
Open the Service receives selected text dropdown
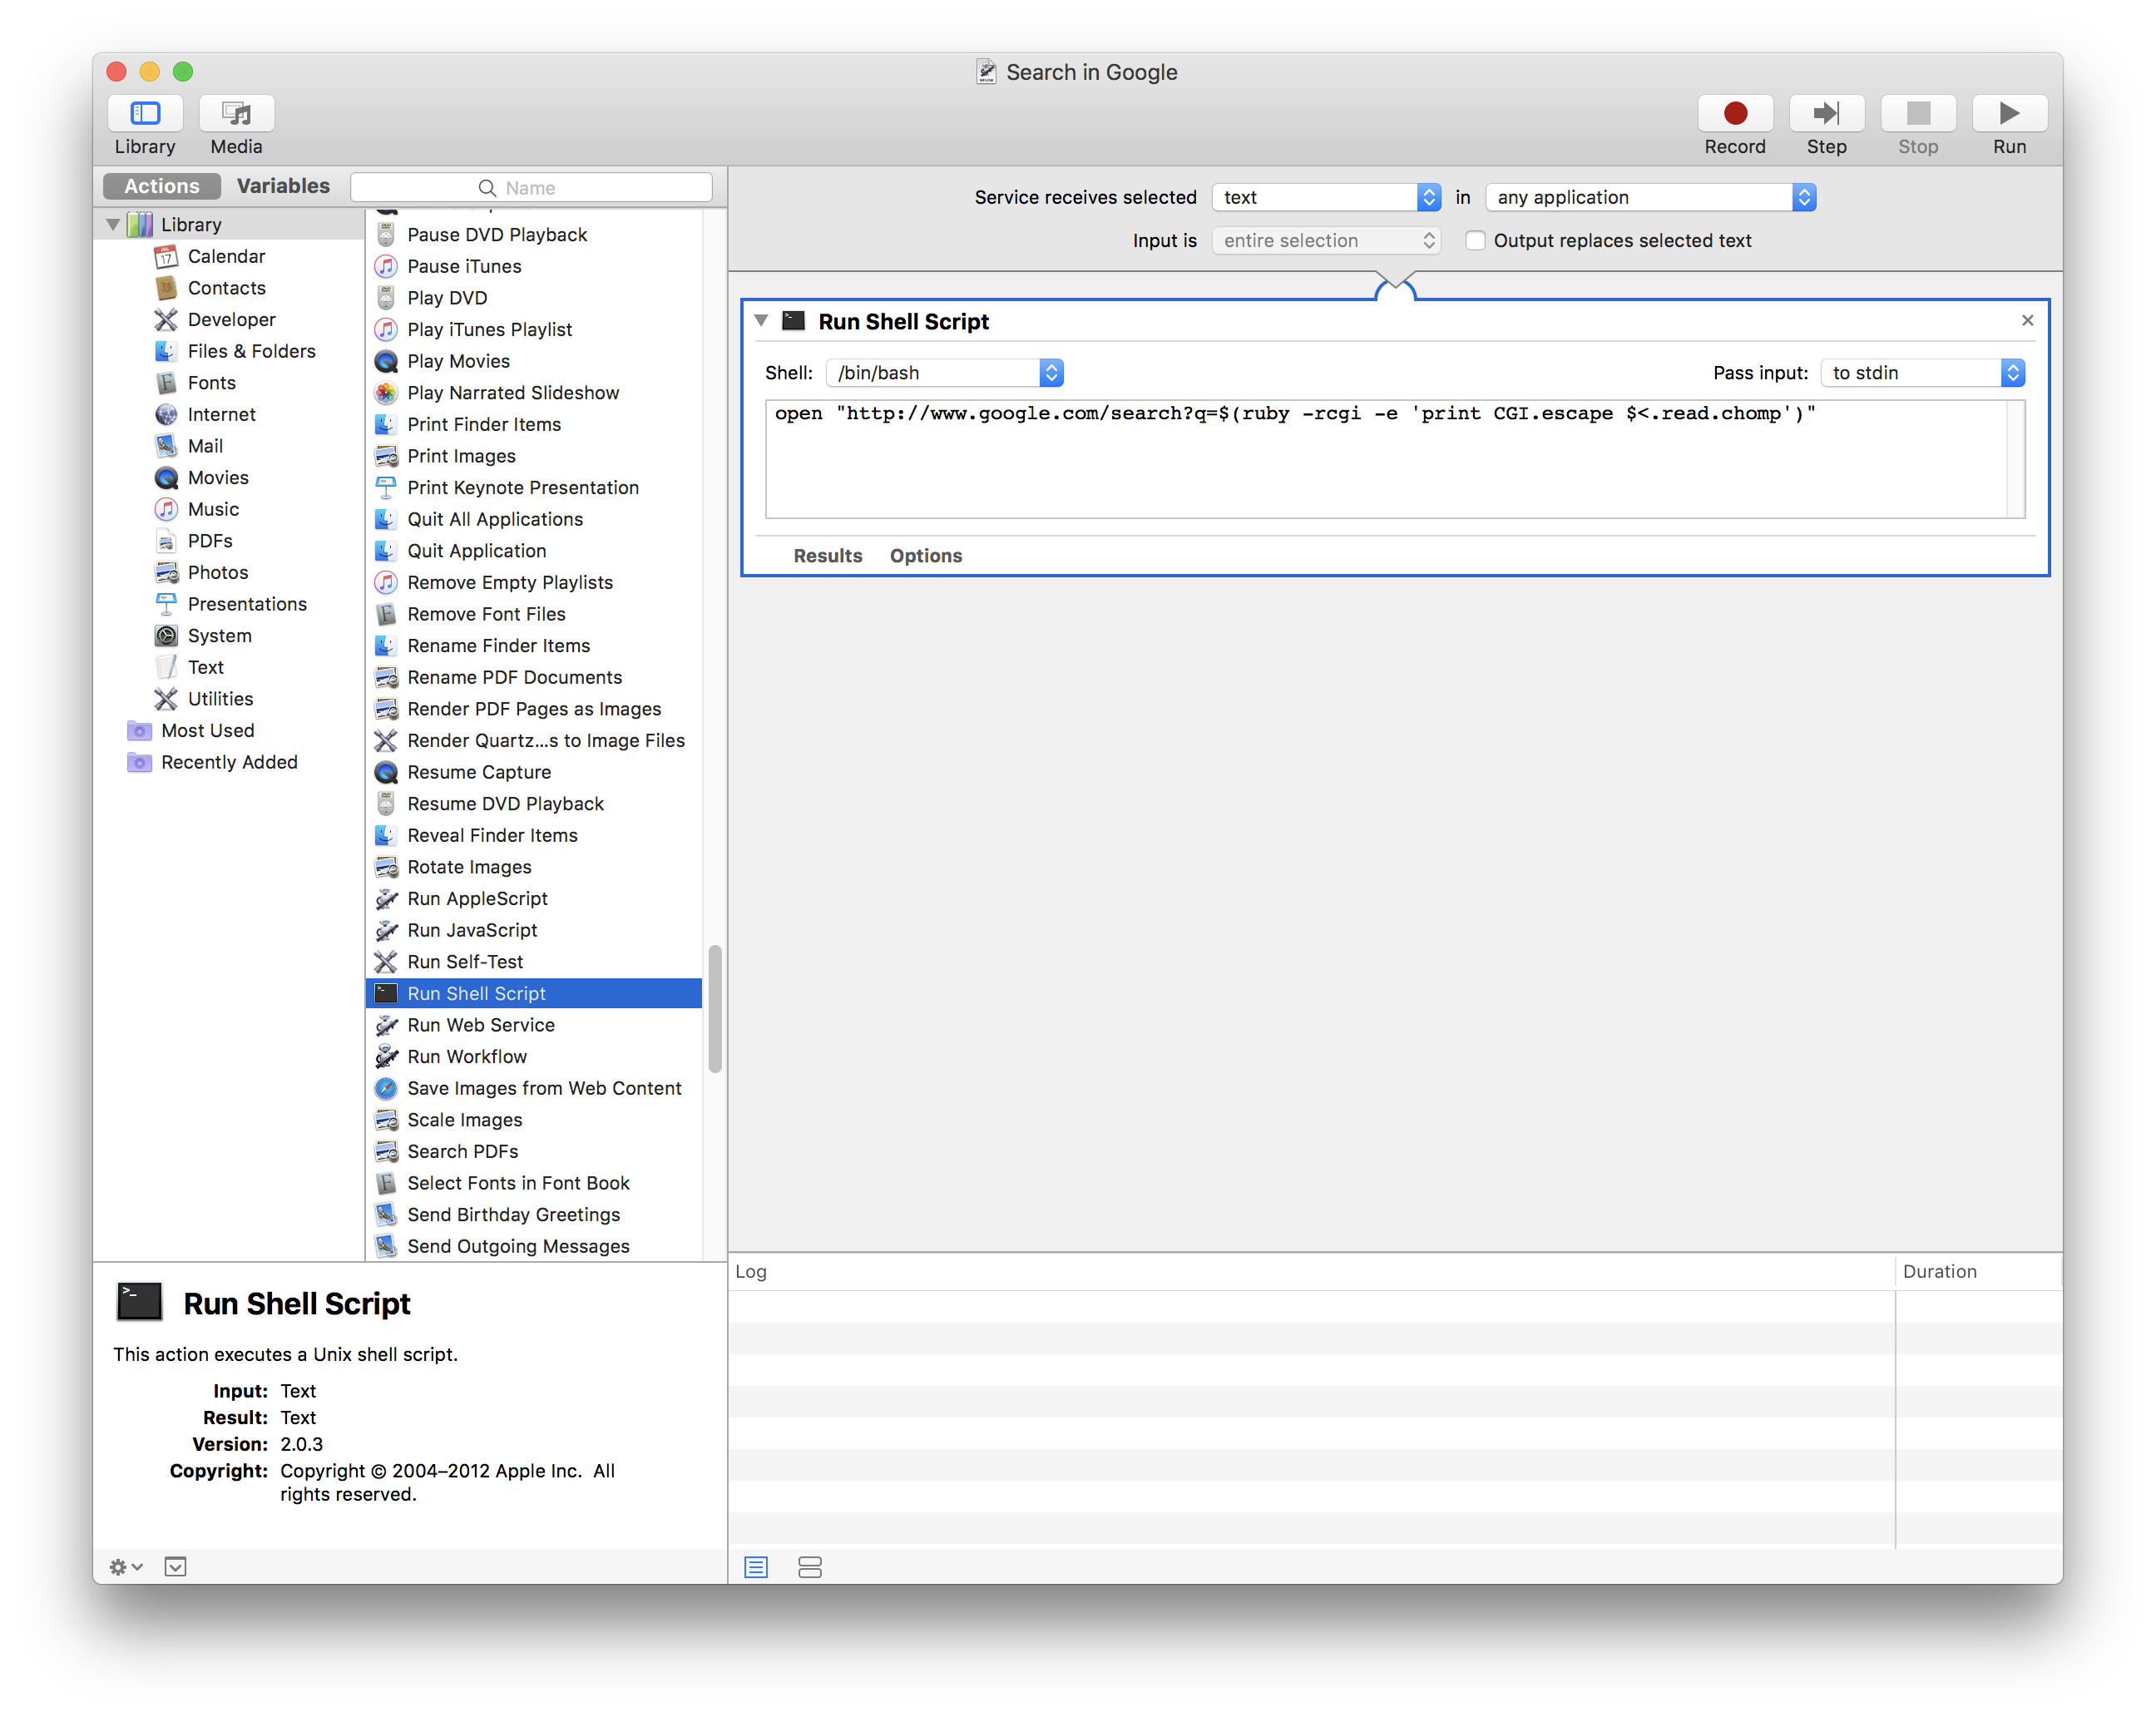click(1326, 197)
